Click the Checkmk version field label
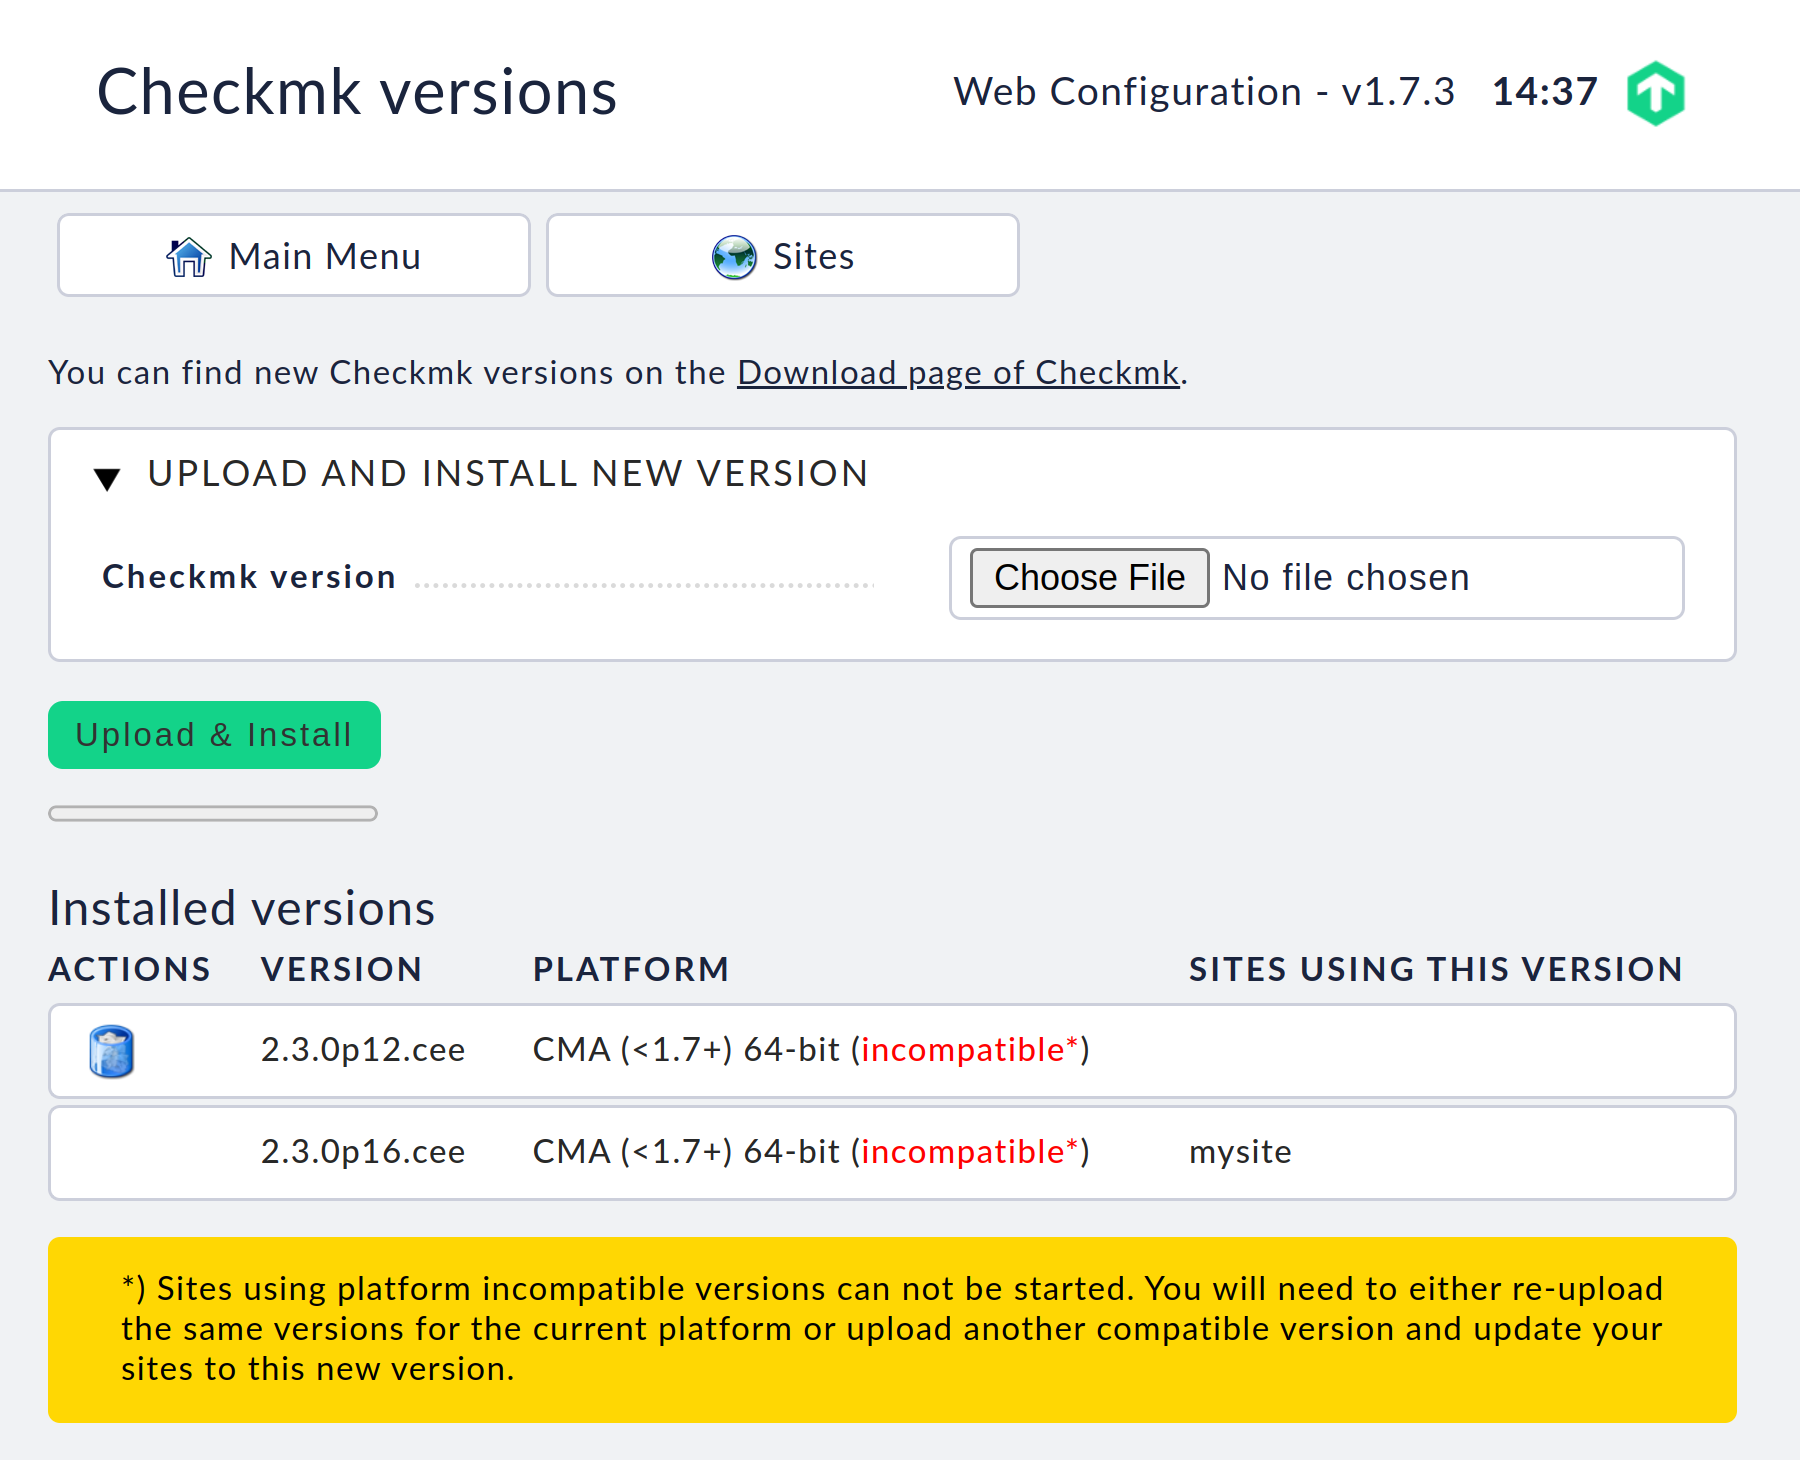 pos(249,577)
